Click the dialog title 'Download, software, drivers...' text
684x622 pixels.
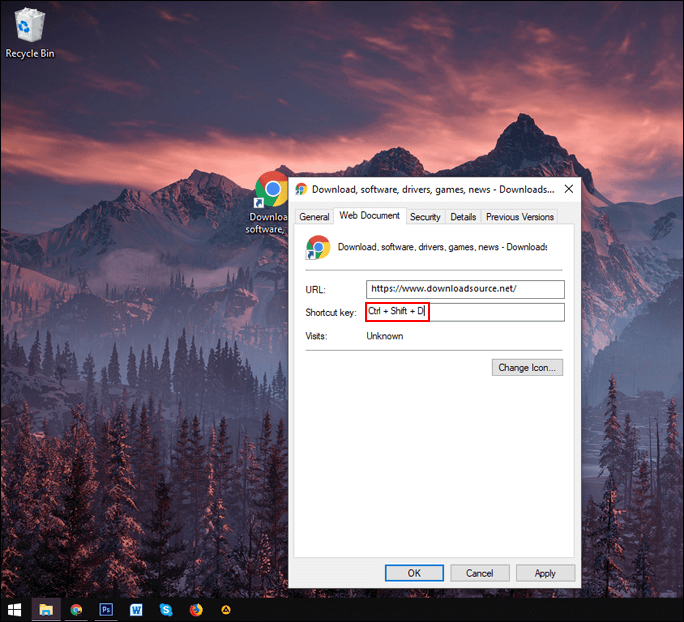[433, 189]
